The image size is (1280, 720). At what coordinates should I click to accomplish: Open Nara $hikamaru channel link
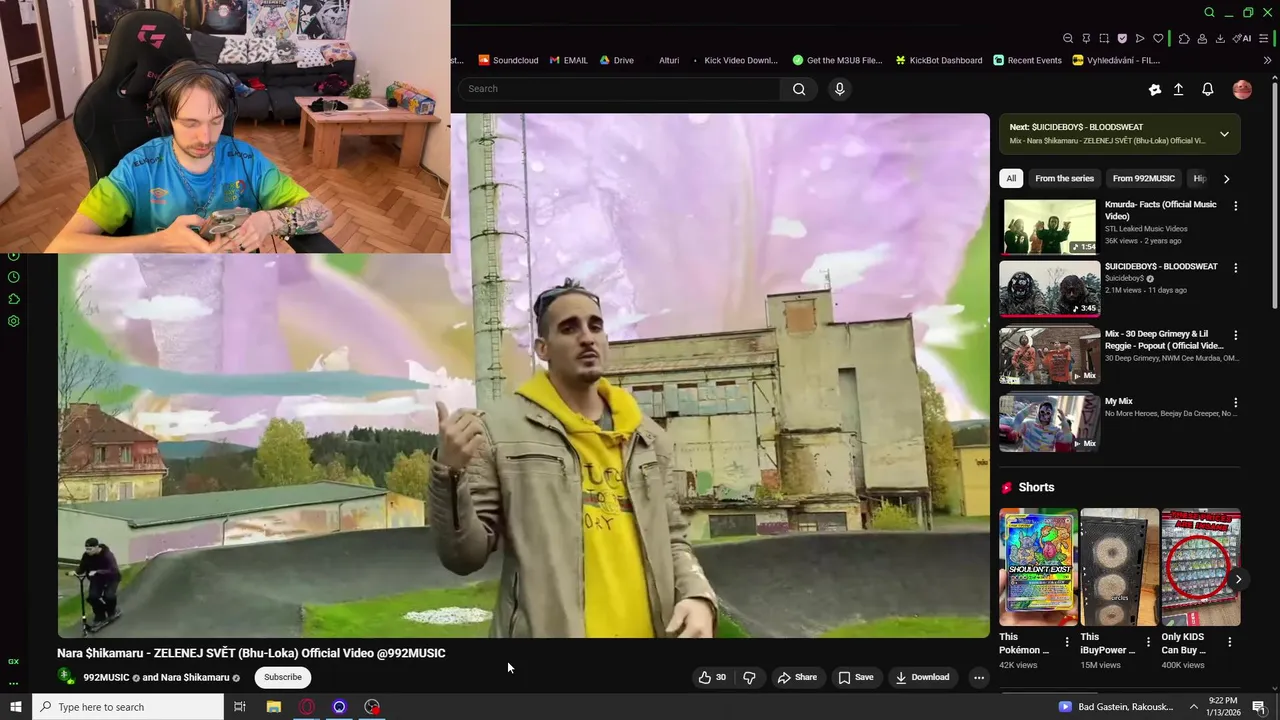click(x=194, y=678)
